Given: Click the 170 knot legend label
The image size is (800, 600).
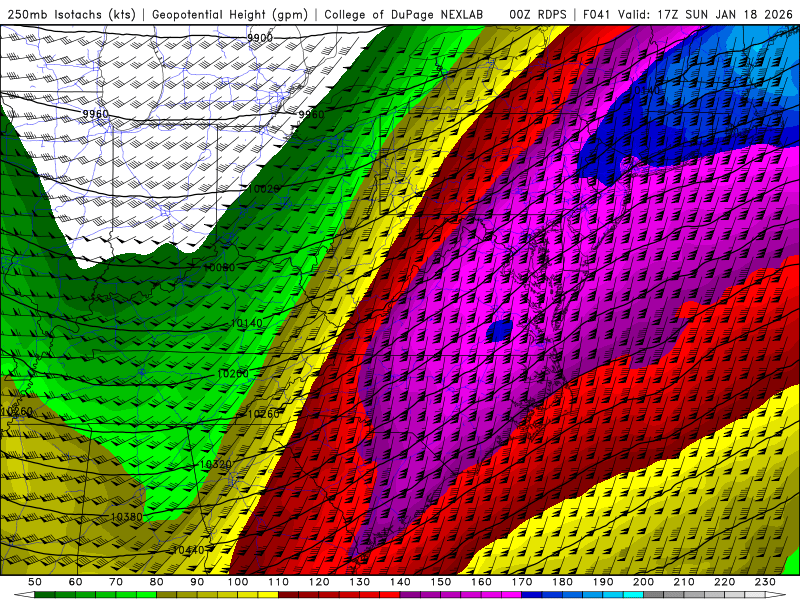Looking at the screenshot, I should coord(522,582).
